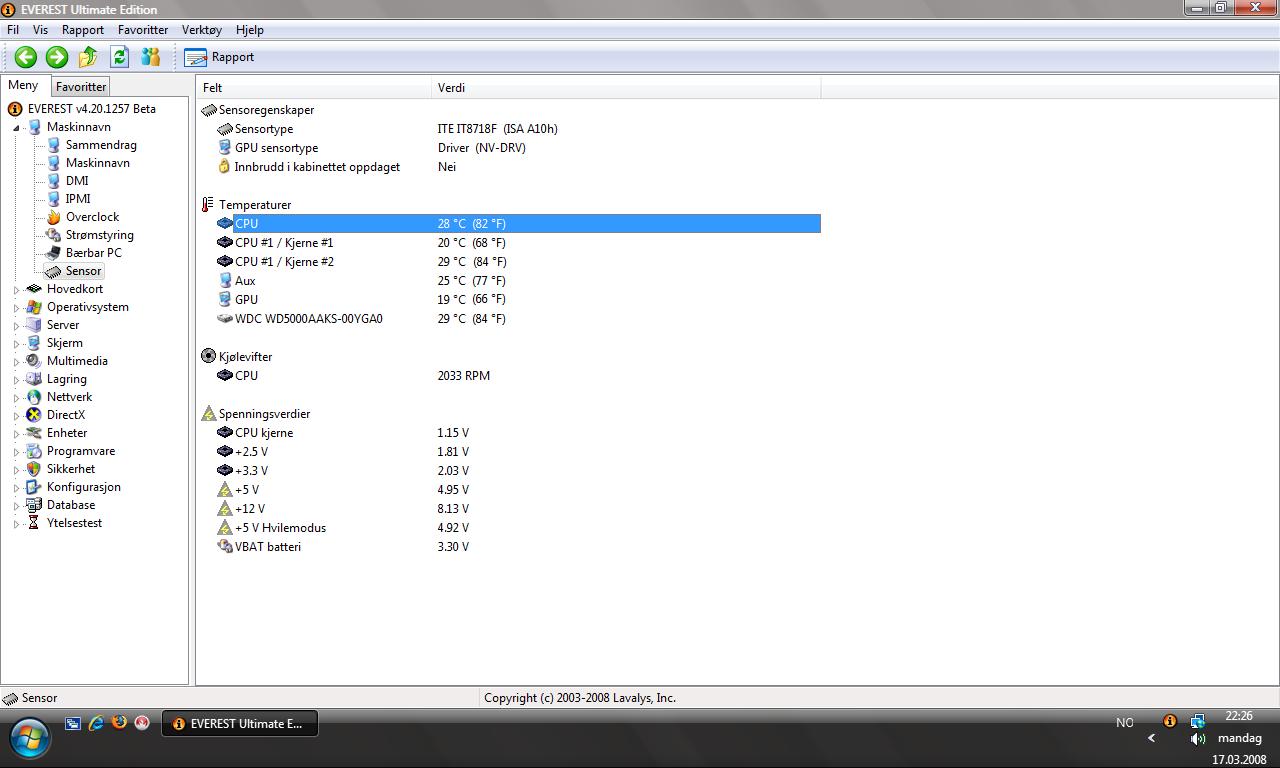Expand the Skjerm tree node
Image resolution: width=1280 pixels, height=768 pixels.
click(16, 343)
